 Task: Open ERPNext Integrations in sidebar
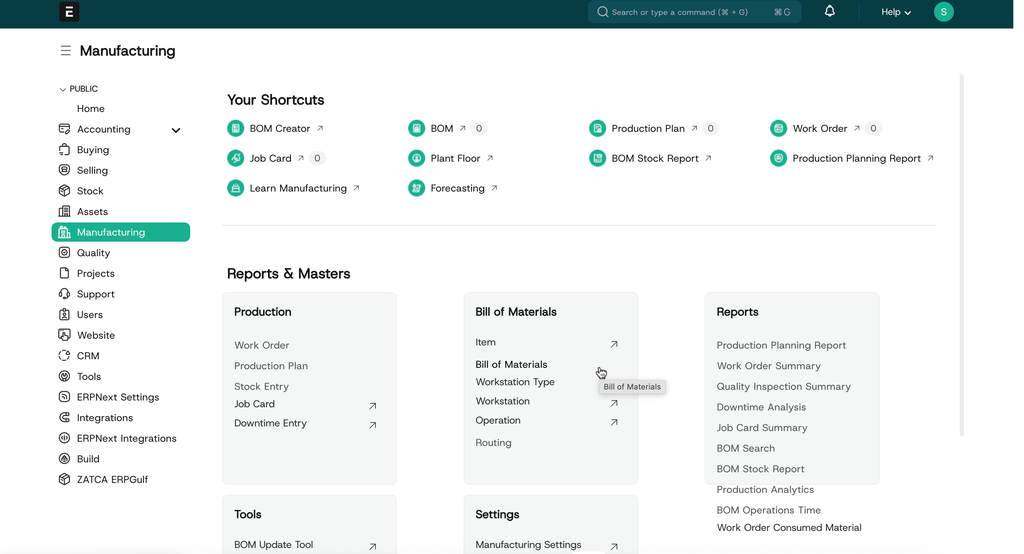(x=127, y=438)
